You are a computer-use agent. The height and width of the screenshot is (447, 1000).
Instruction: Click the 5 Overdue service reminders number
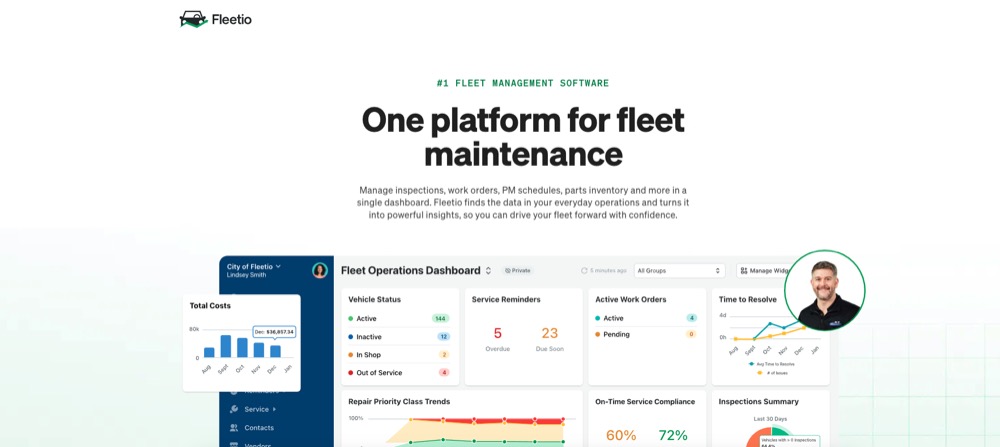point(497,333)
